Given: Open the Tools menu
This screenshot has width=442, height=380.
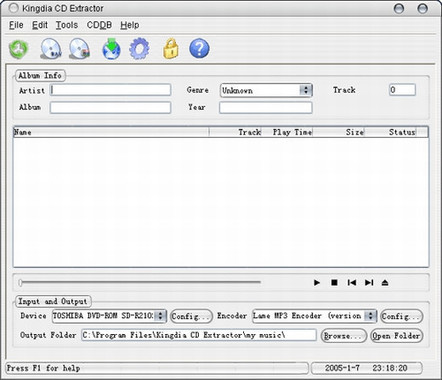Looking at the screenshot, I should click(67, 25).
